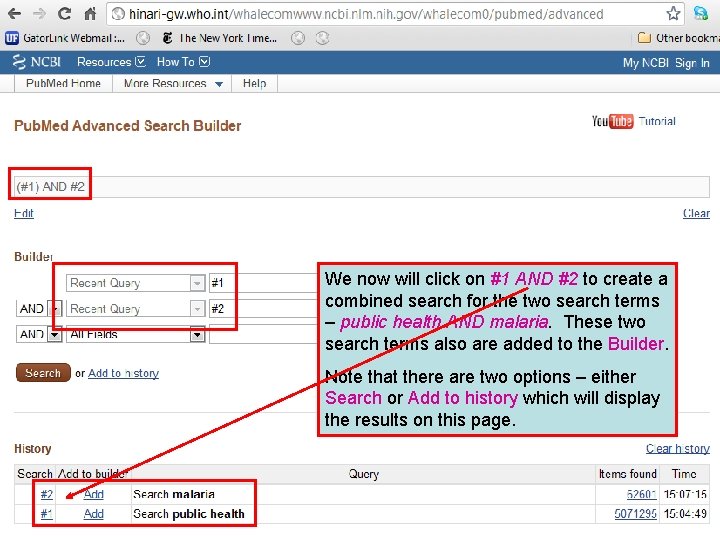This screenshot has height=540, width=720.
Task: Click the browser Back arrow
Action: pyautogui.click(x=14, y=14)
